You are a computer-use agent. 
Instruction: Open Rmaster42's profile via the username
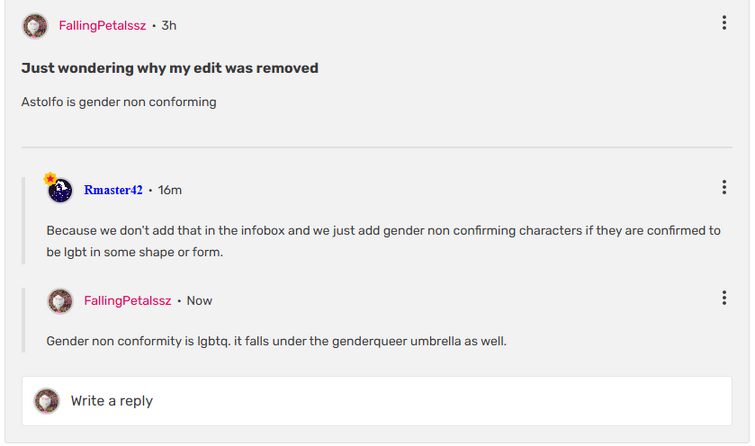[x=113, y=190]
